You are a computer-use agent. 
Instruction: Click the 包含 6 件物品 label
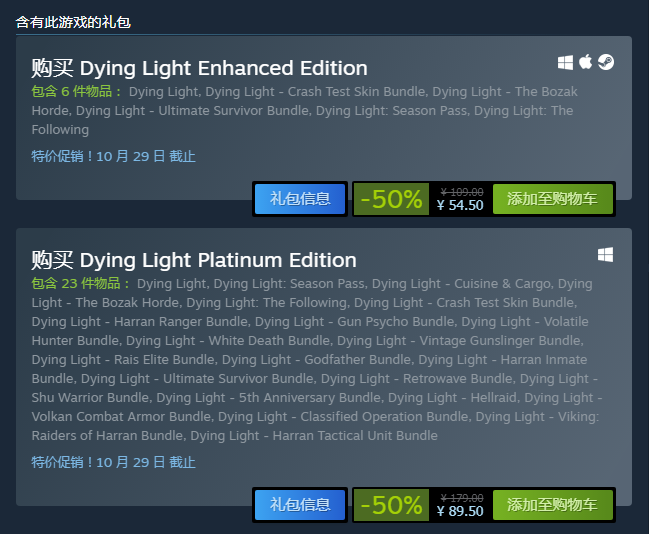coord(76,91)
